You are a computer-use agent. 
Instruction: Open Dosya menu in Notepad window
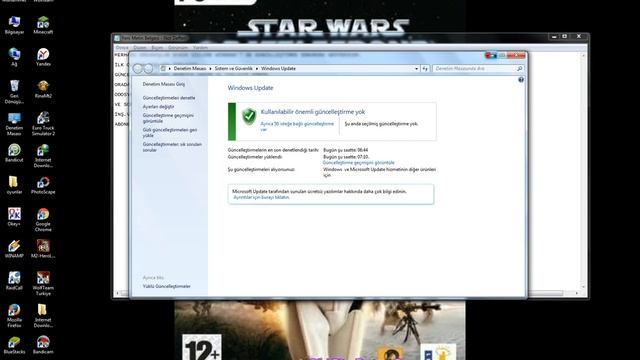tap(122, 48)
